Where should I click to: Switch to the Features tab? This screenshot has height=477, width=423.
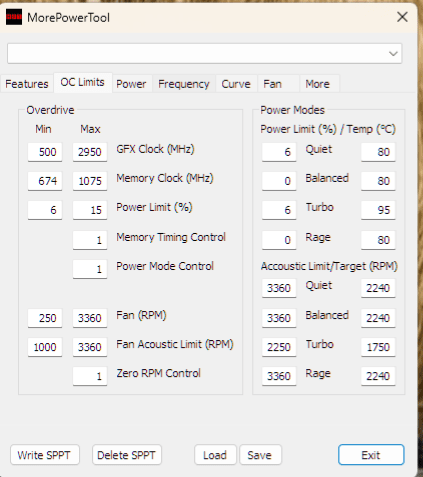[x=27, y=84]
